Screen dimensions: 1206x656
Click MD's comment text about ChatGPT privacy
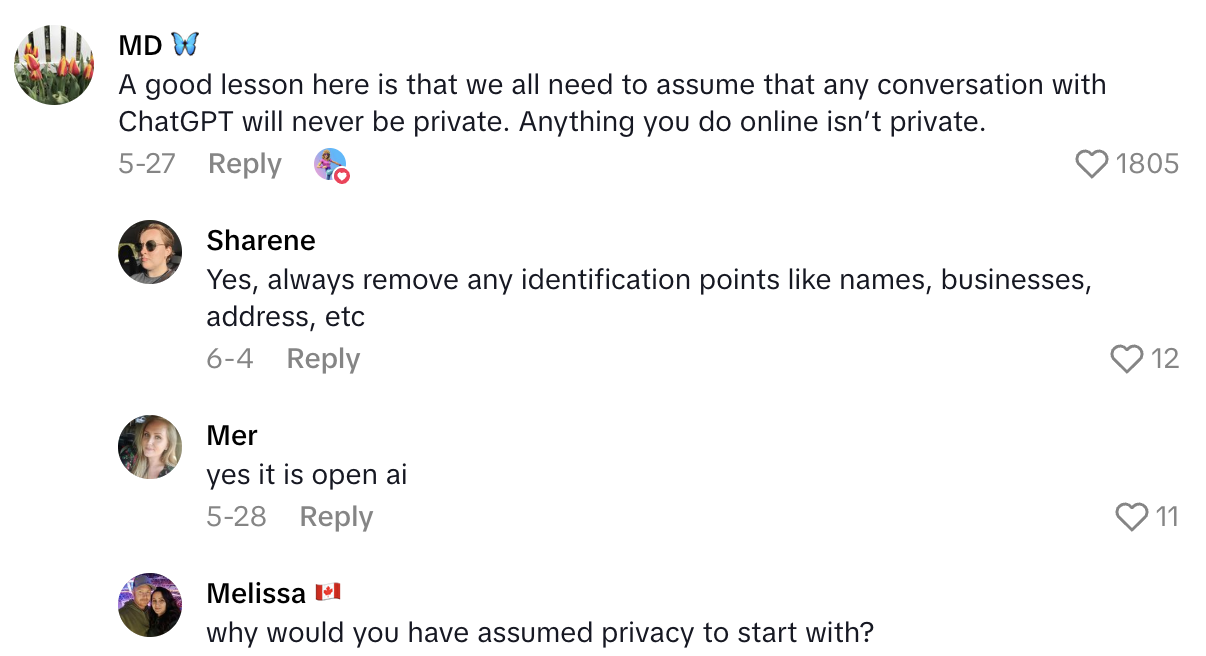612,103
